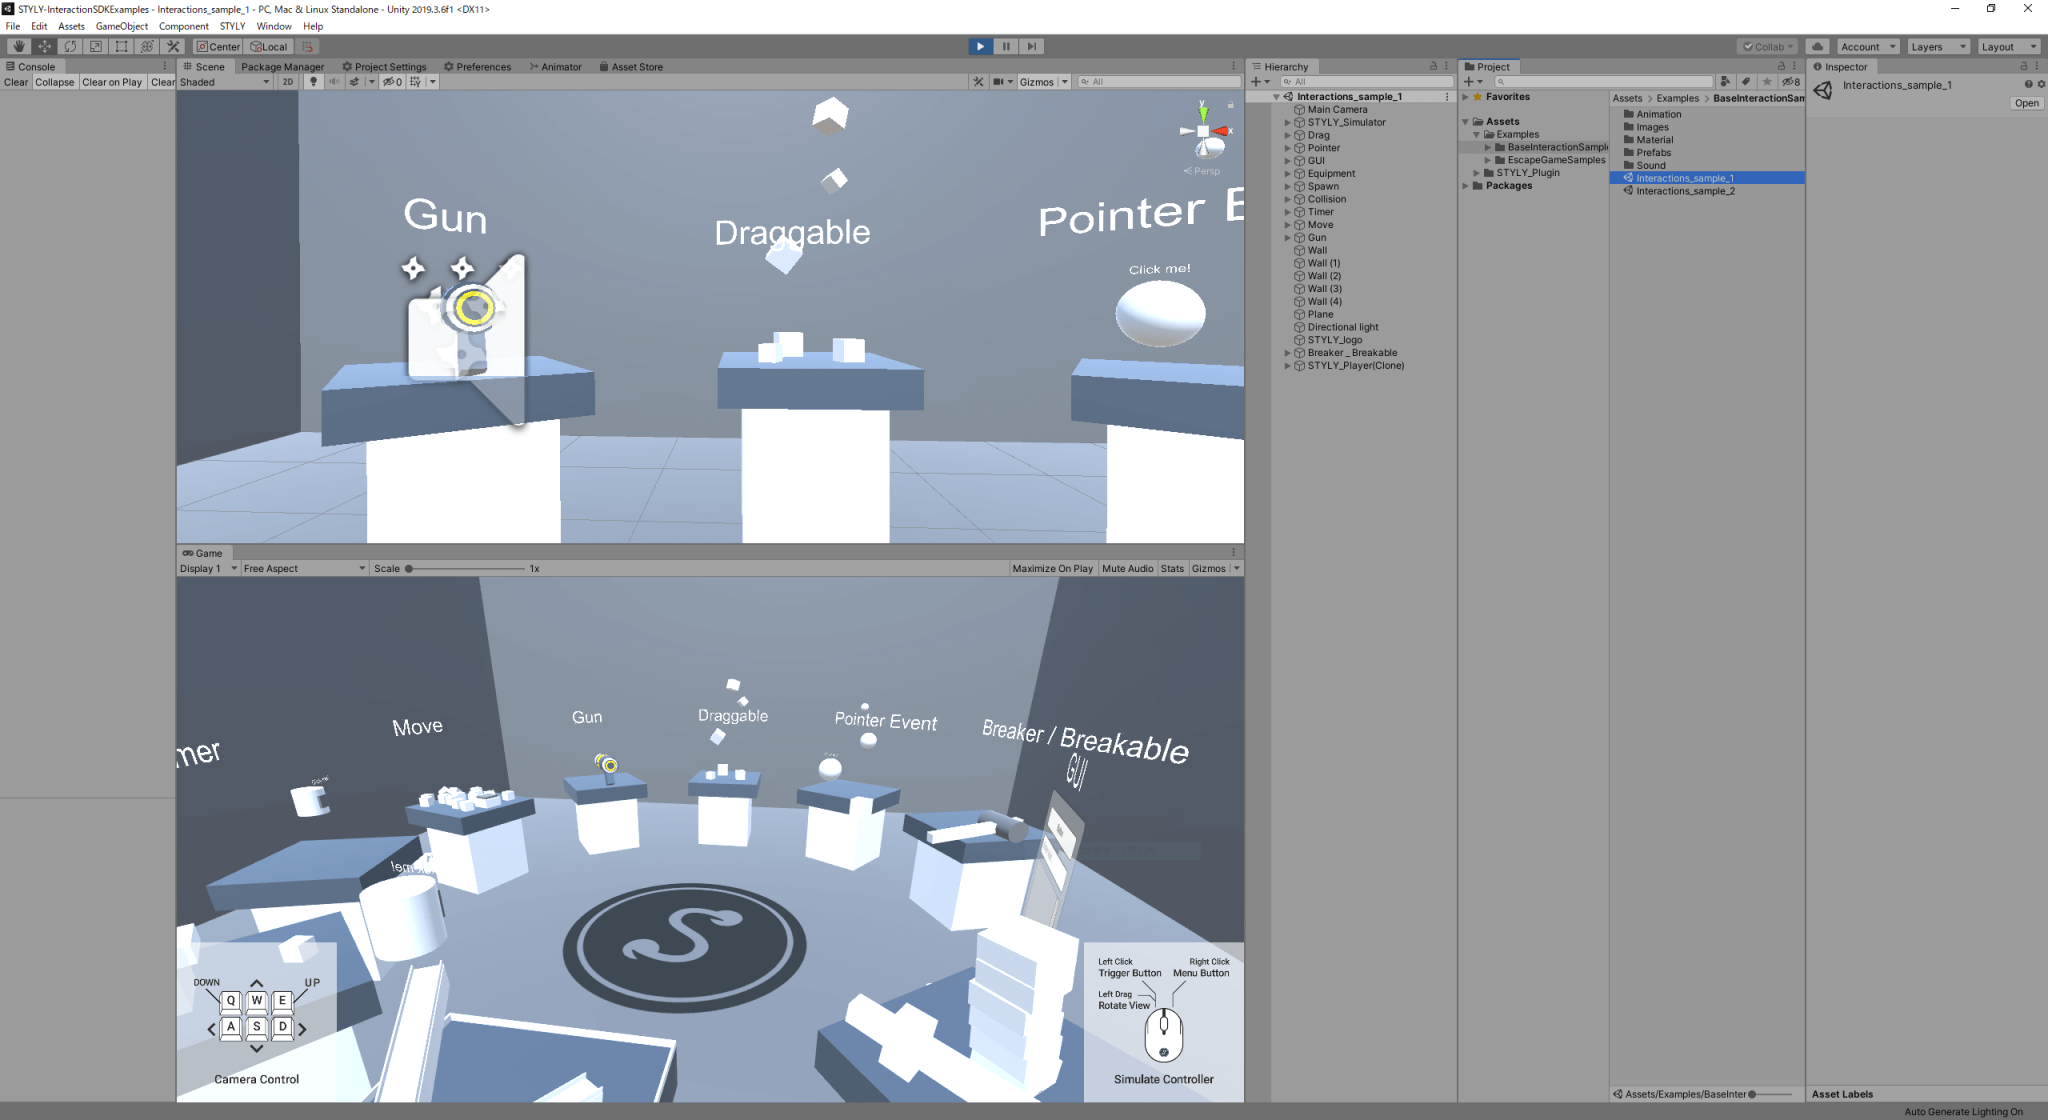This screenshot has height=1120, width=2048.
Task: Expand the Equipment object in Hierarchy
Action: pos(1288,173)
